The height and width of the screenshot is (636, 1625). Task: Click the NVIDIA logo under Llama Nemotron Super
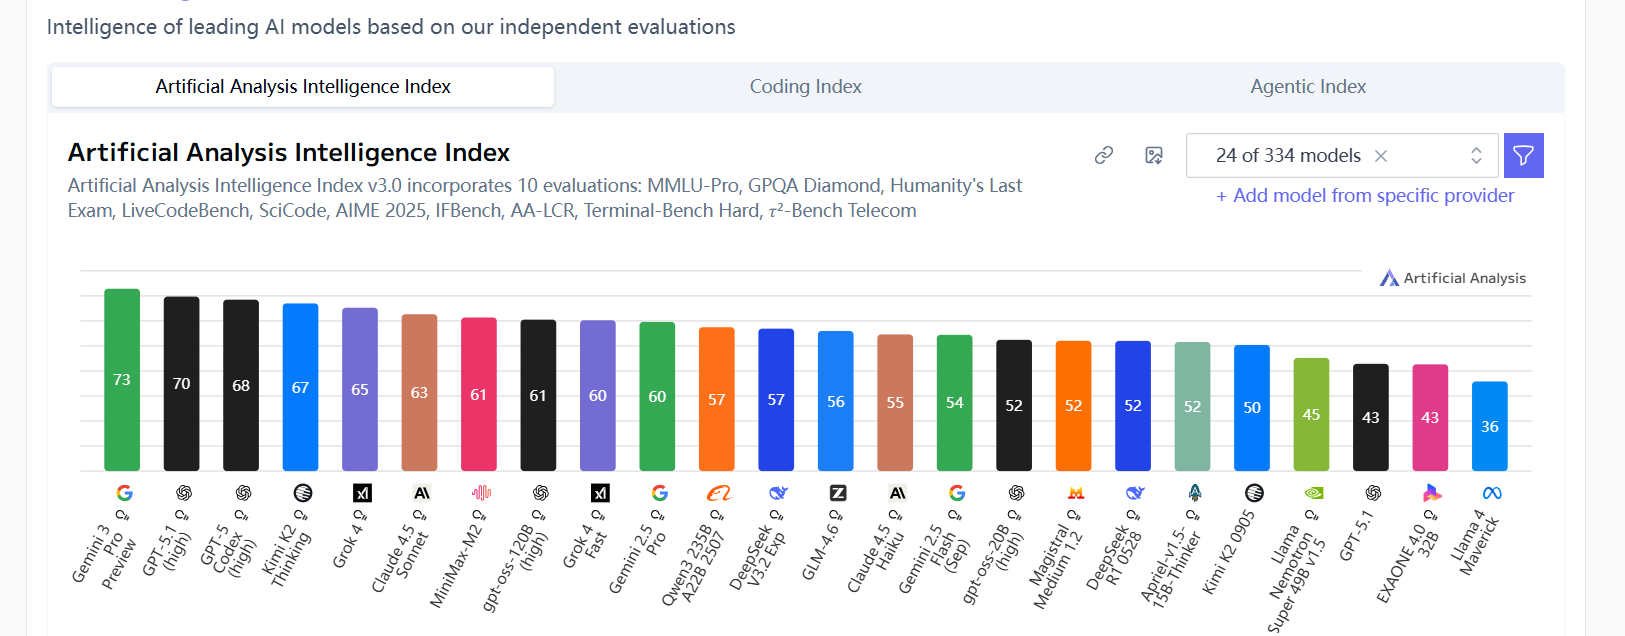pos(1314,493)
